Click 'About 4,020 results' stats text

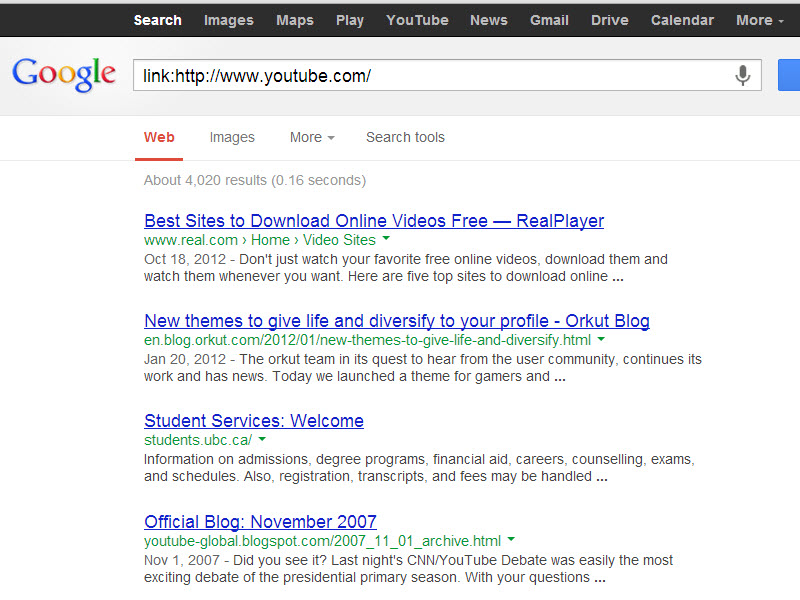255,180
